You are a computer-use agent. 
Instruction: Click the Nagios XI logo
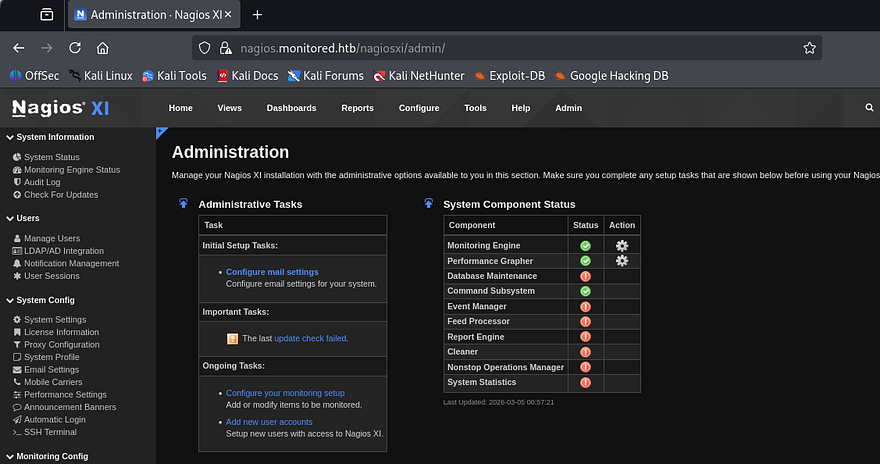click(60, 108)
